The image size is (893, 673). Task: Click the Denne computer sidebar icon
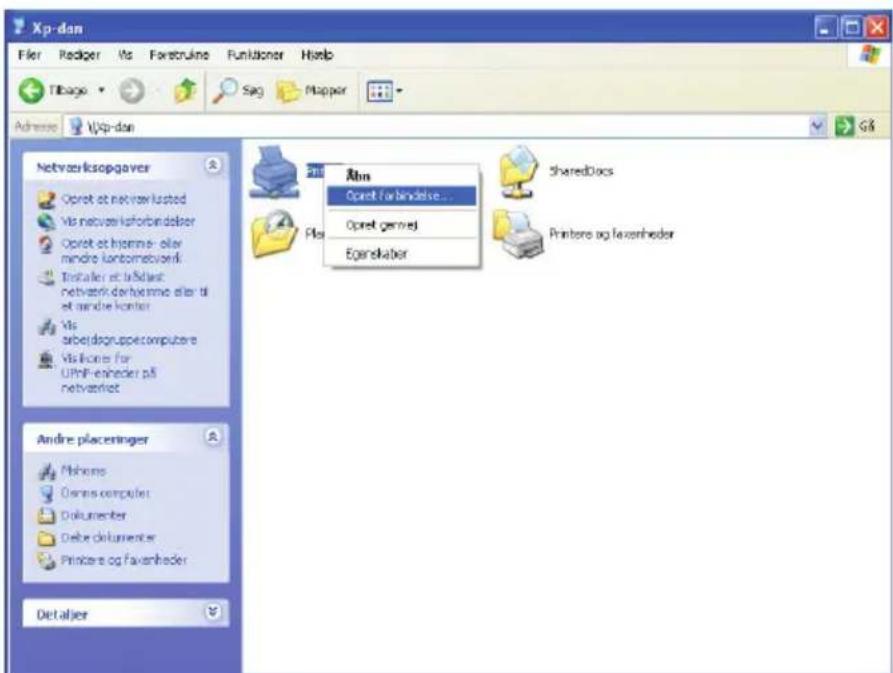tap(47, 493)
